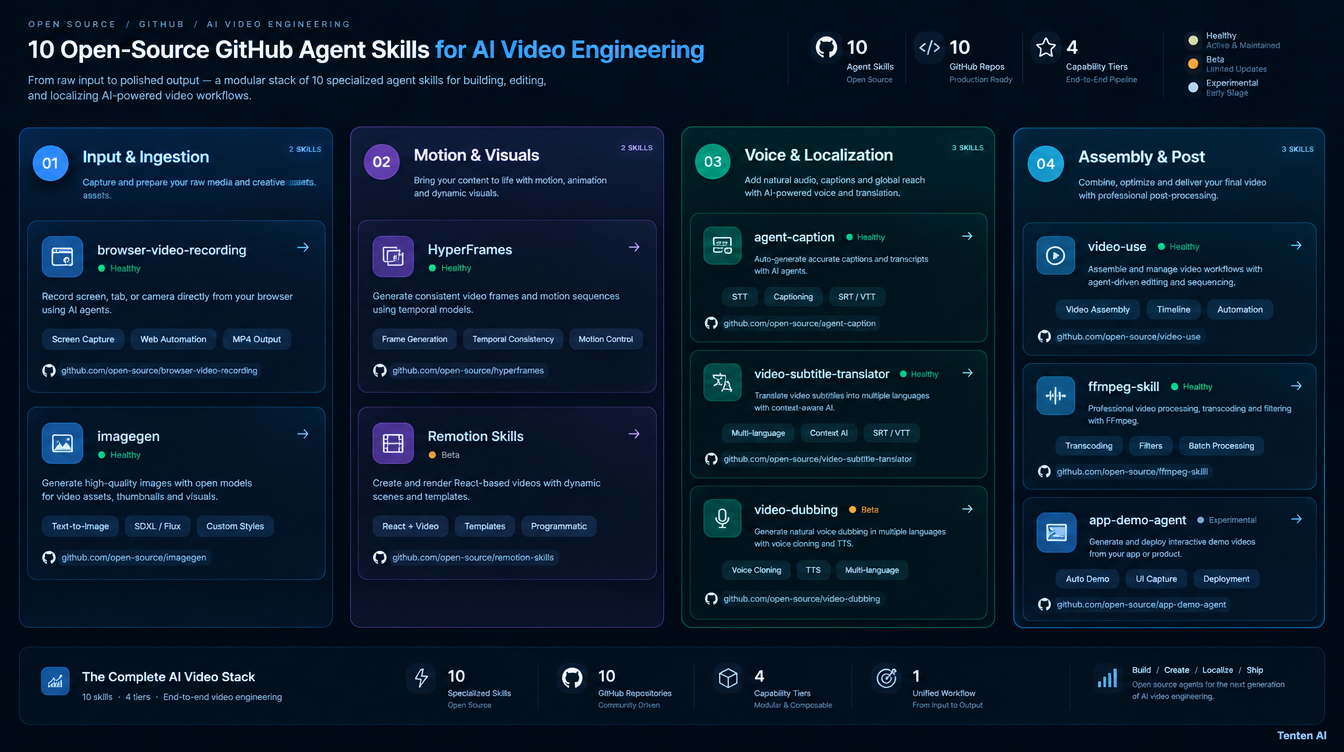The width and height of the screenshot is (1344, 752).
Task: Click the code brackets icon for GitHub Repos
Action: (929, 47)
